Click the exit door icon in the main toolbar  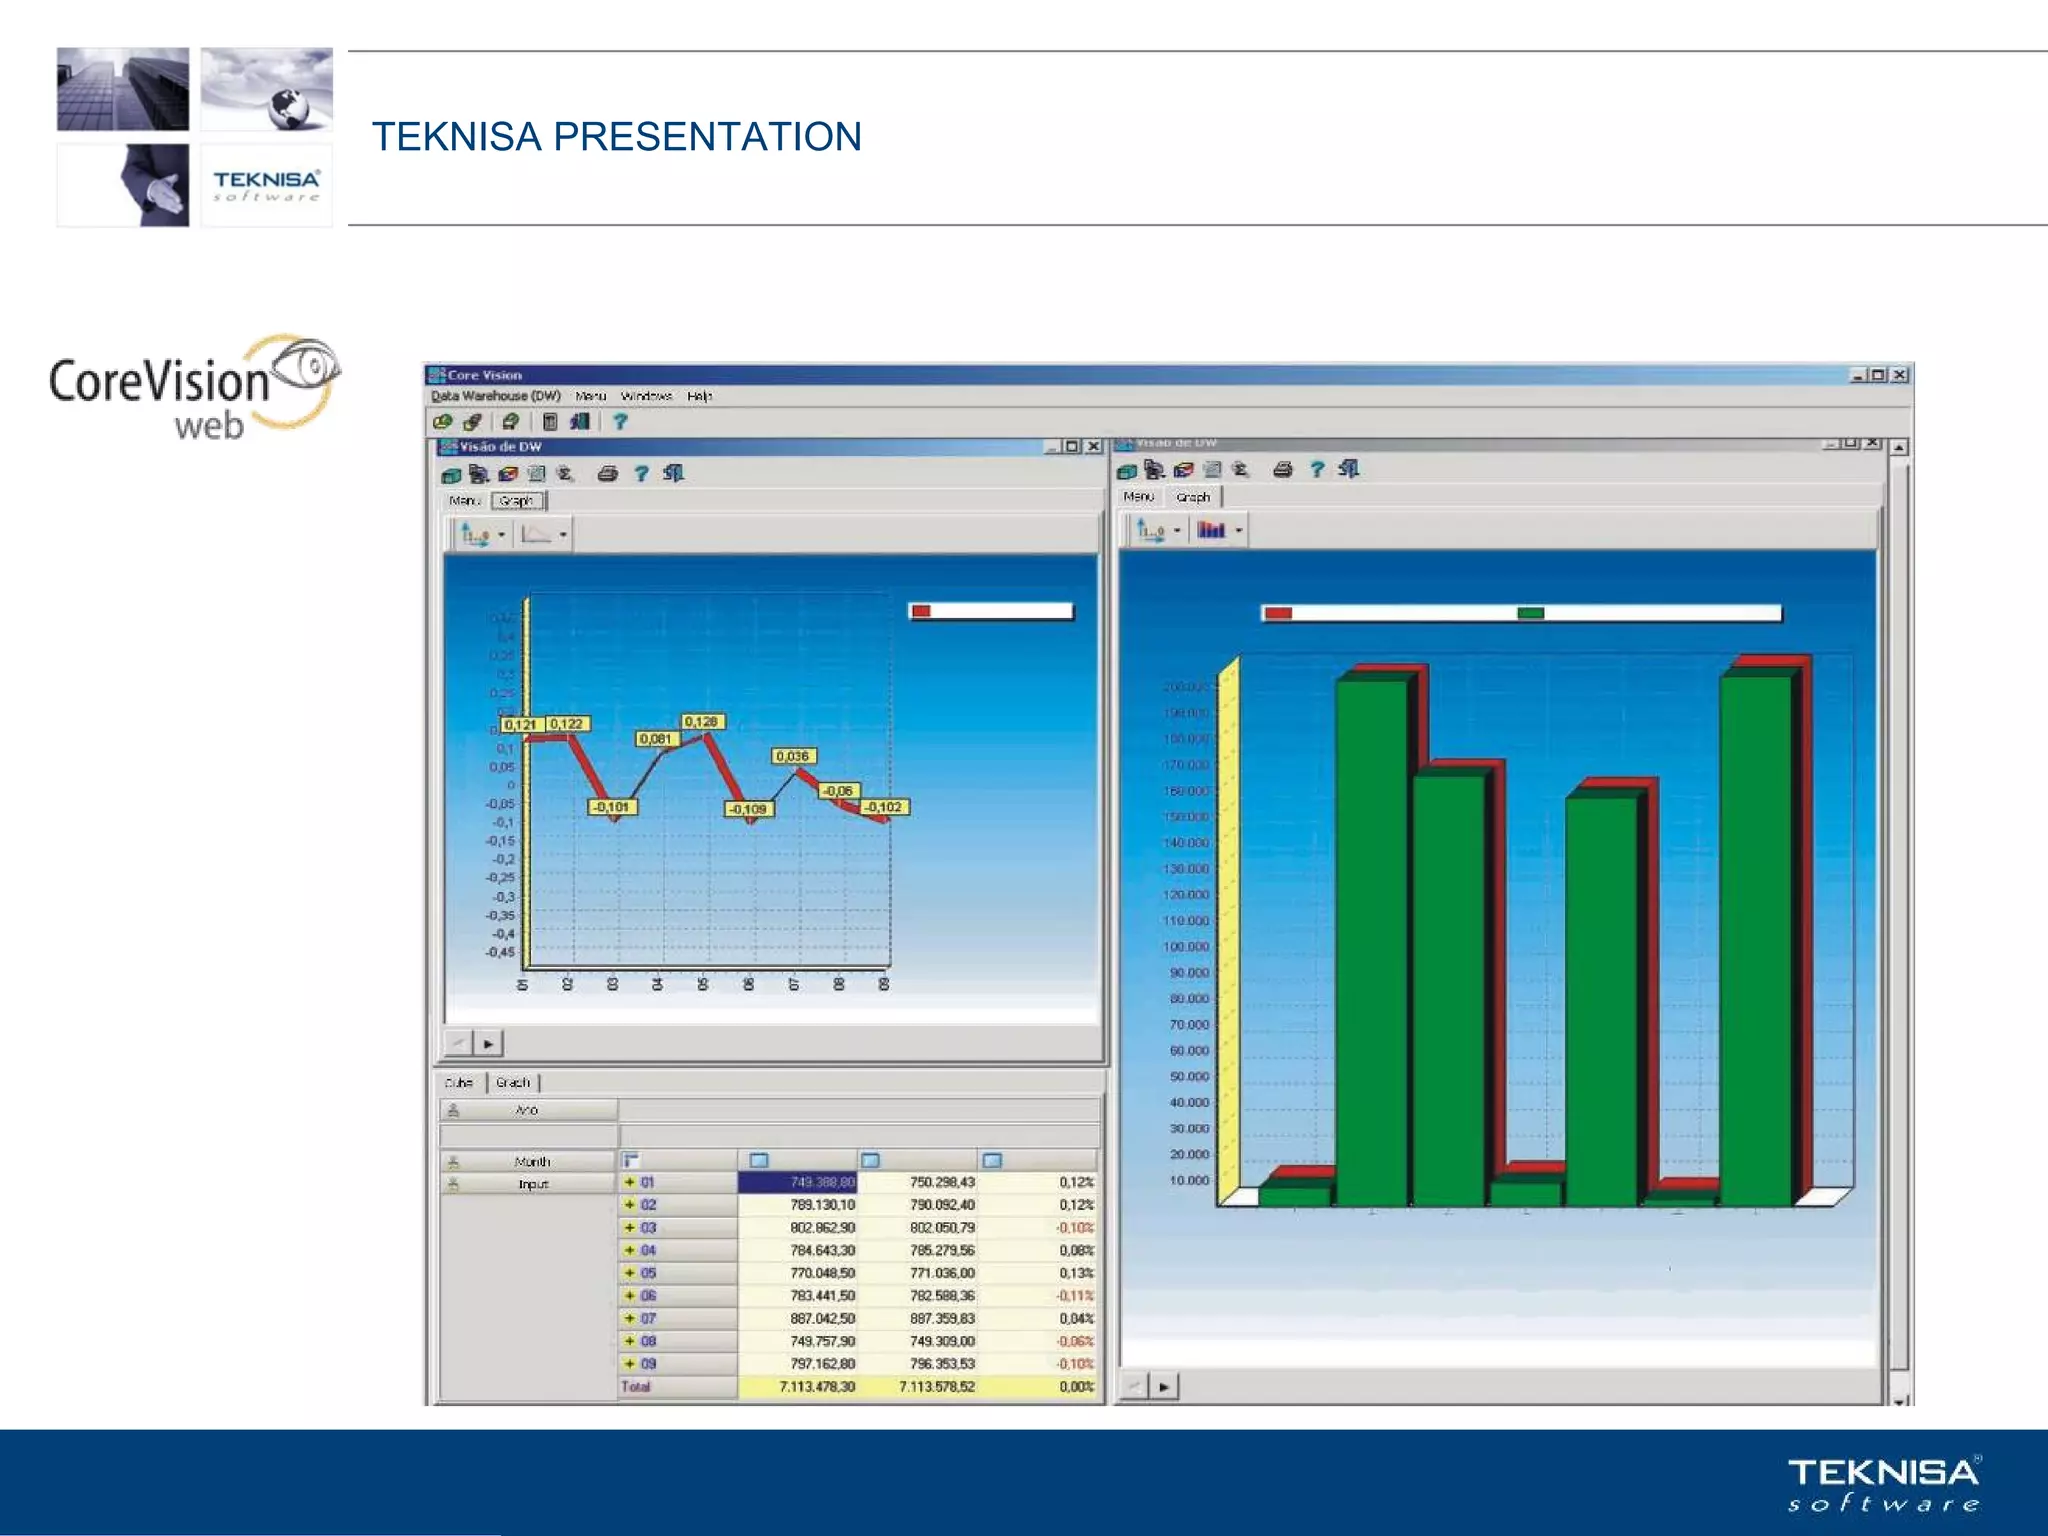click(580, 422)
